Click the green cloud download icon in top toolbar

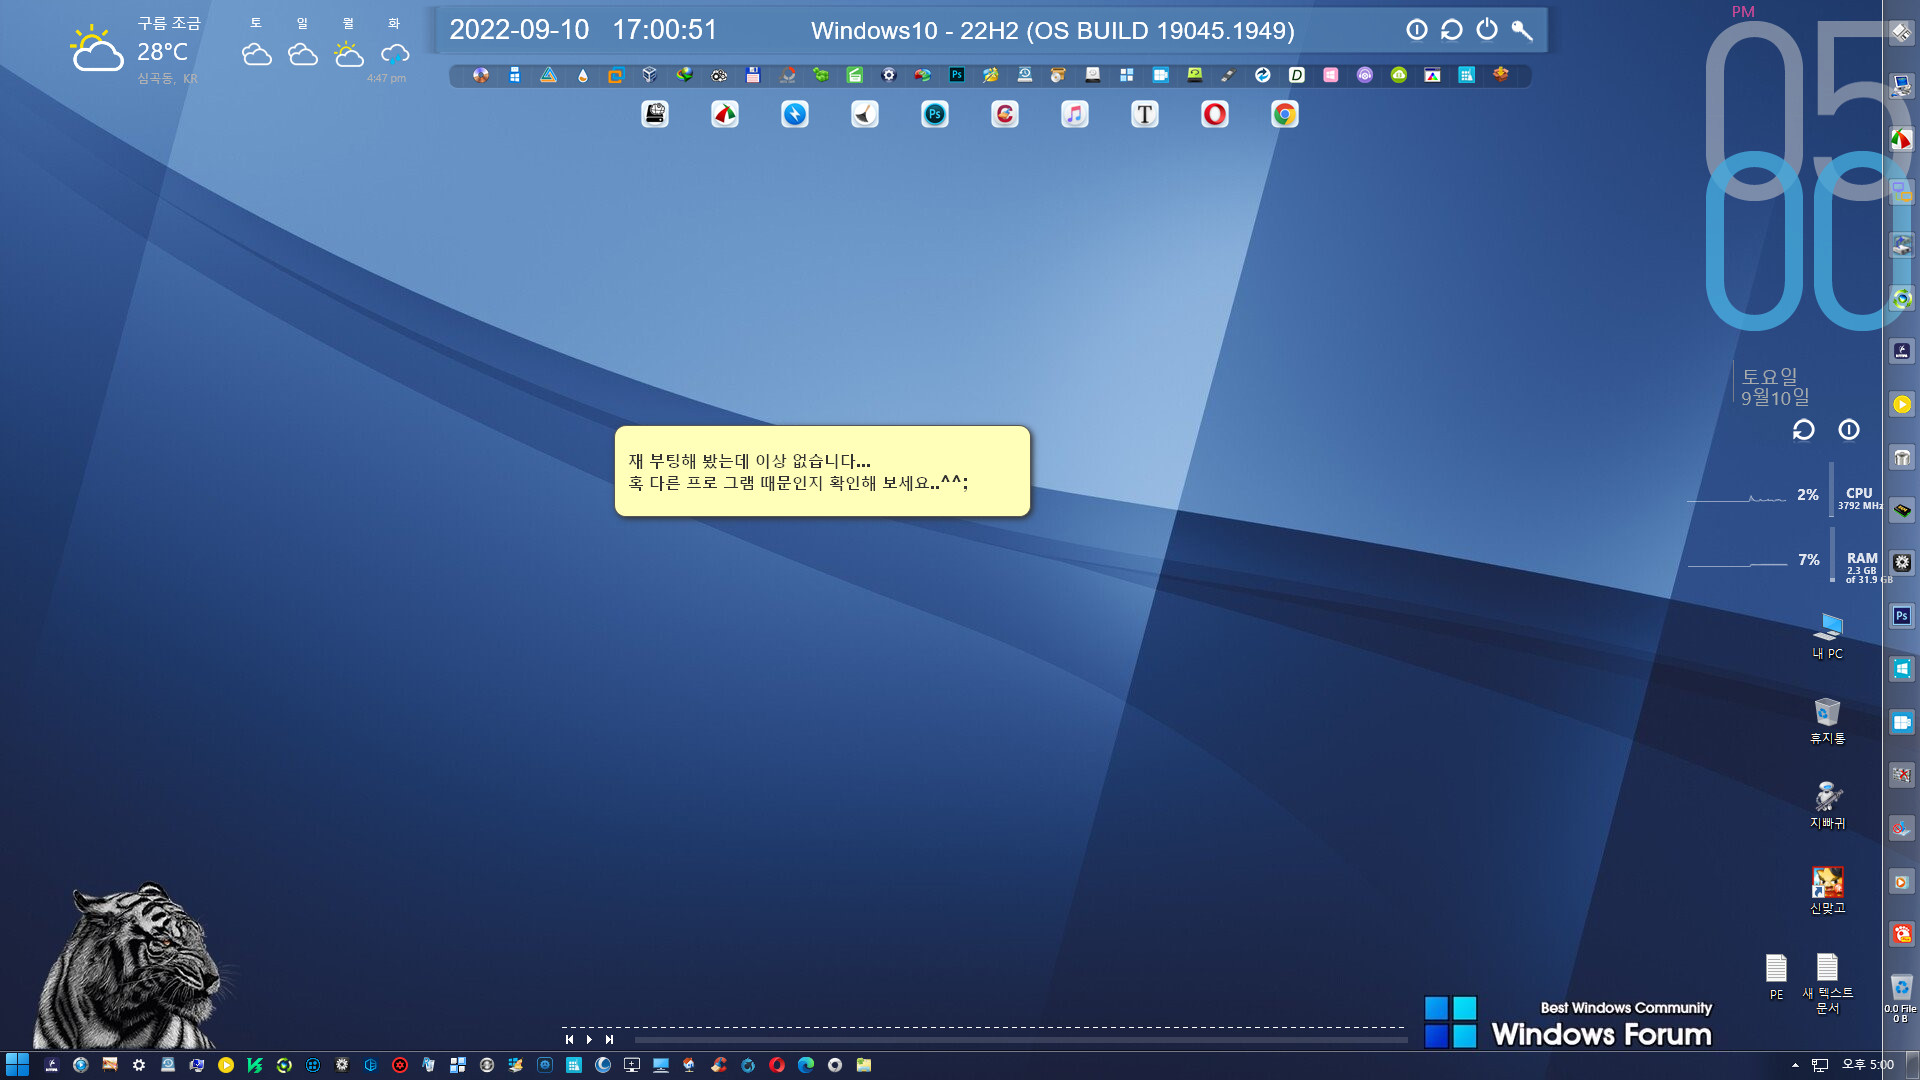1399,75
